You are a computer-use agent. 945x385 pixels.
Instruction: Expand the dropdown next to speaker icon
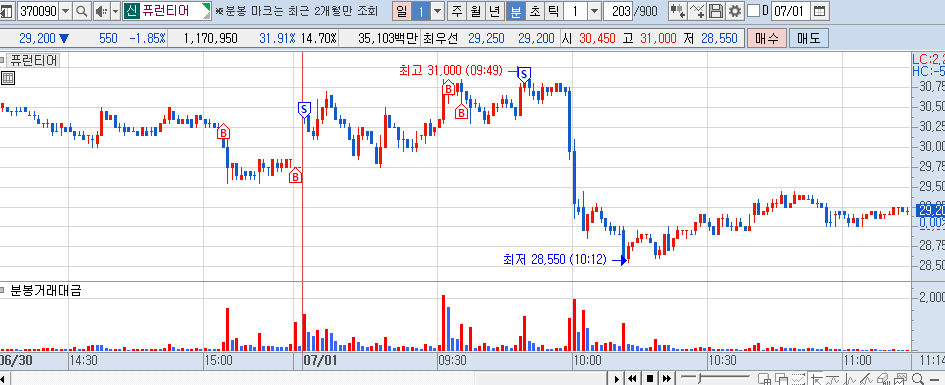[115, 10]
